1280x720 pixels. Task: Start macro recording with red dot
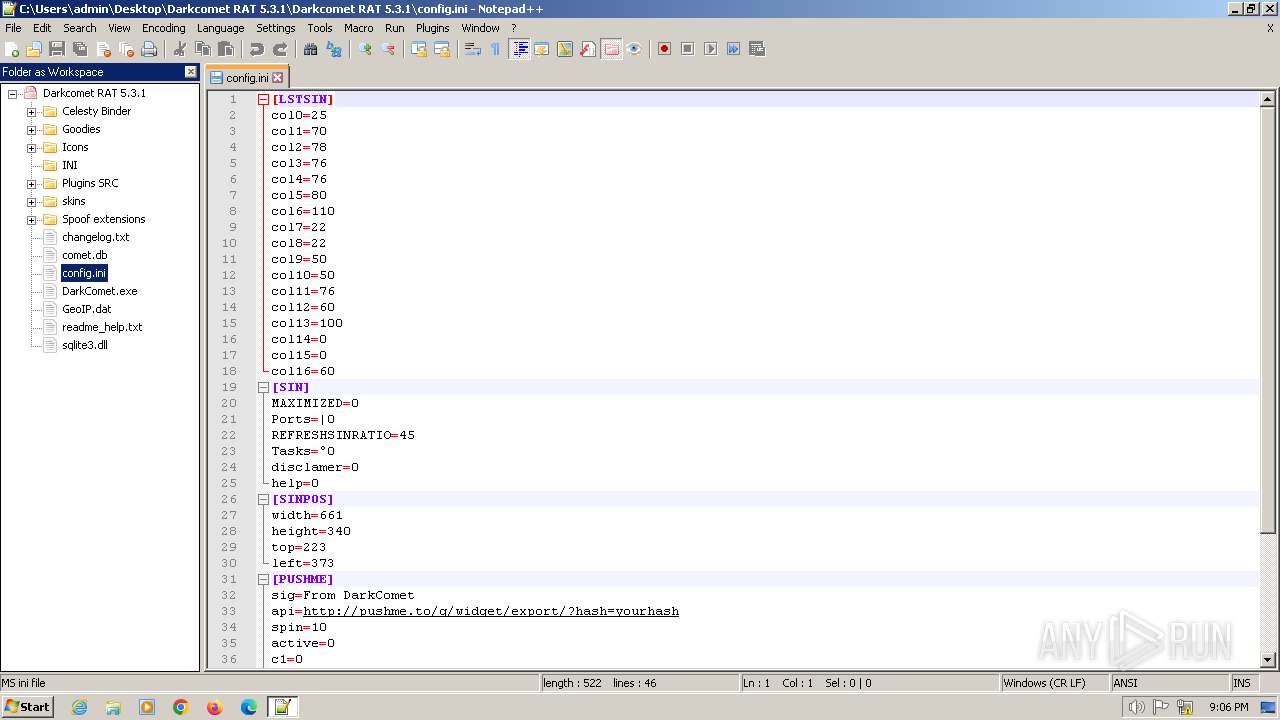coord(664,49)
